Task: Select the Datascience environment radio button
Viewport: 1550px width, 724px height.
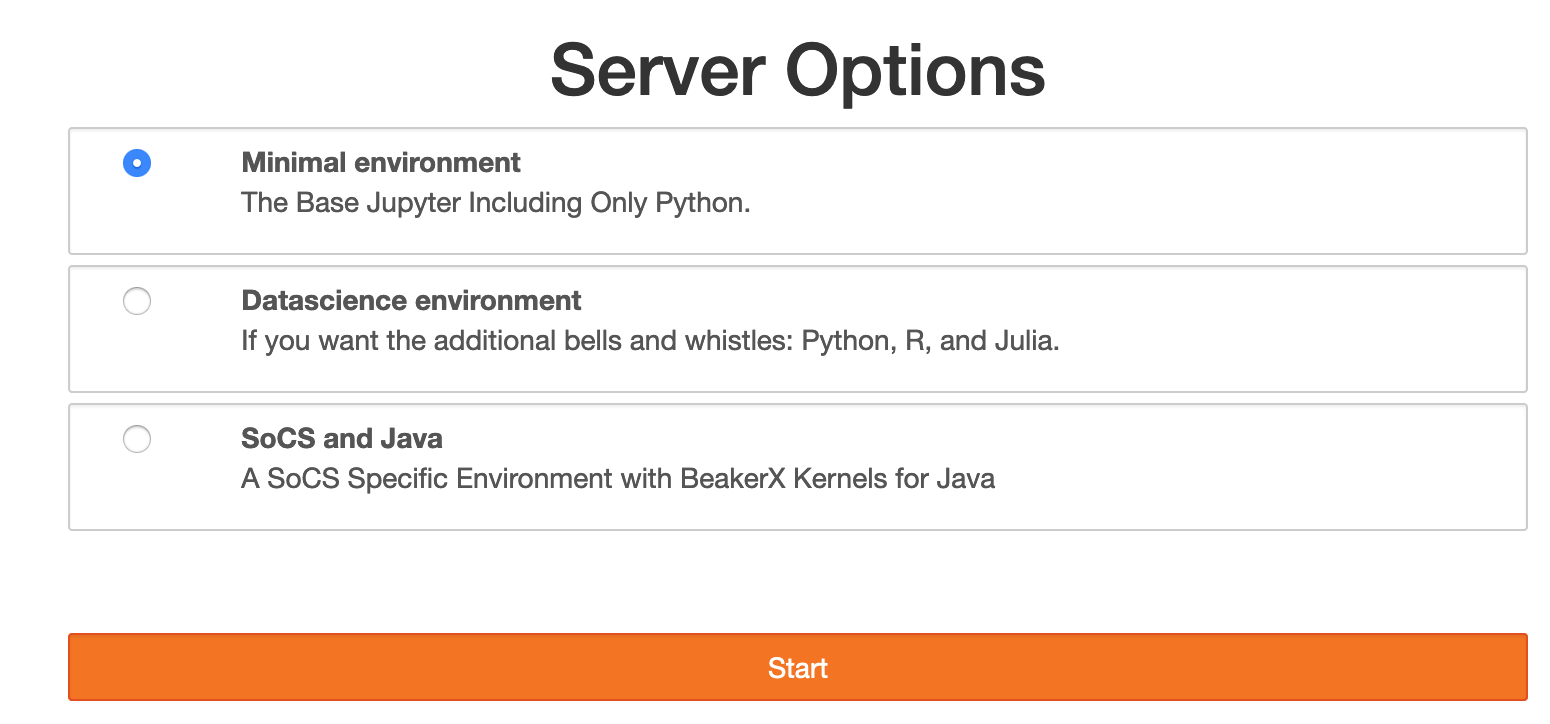Action: pos(137,301)
